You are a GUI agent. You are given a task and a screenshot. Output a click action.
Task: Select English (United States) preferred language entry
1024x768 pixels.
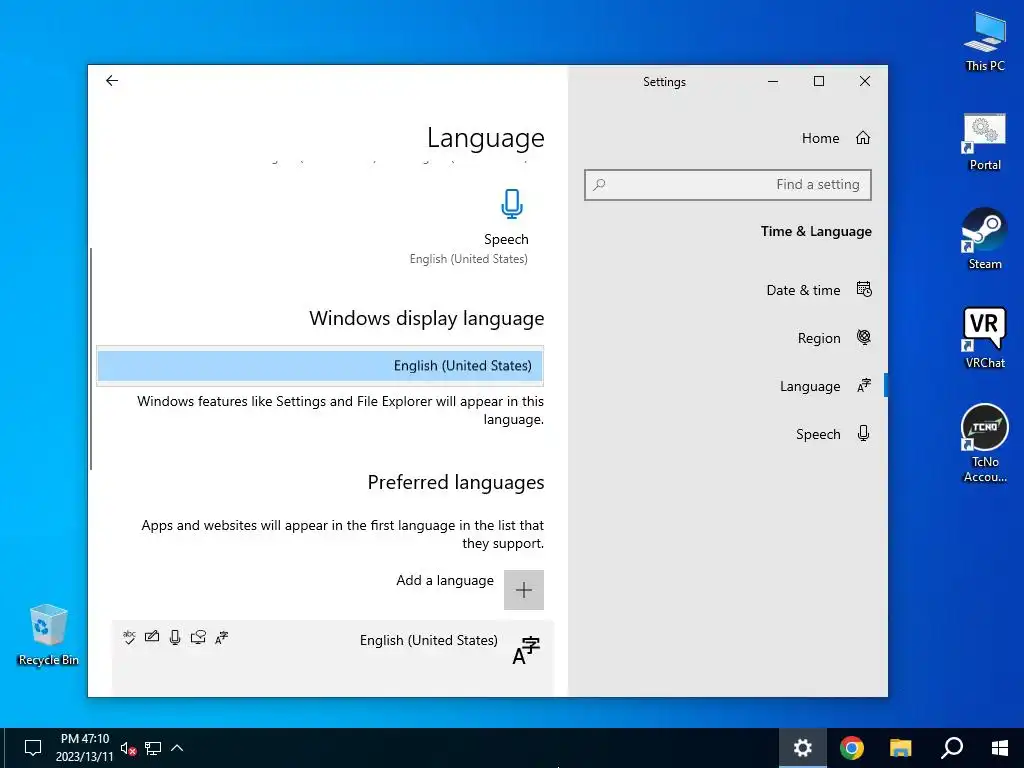332,656
